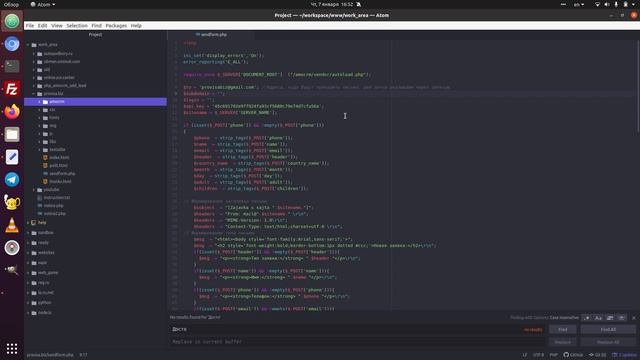Image resolution: width=640 pixels, height=360 pixels.
Task: Launch VLC media player from dock
Action: [12, 225]
